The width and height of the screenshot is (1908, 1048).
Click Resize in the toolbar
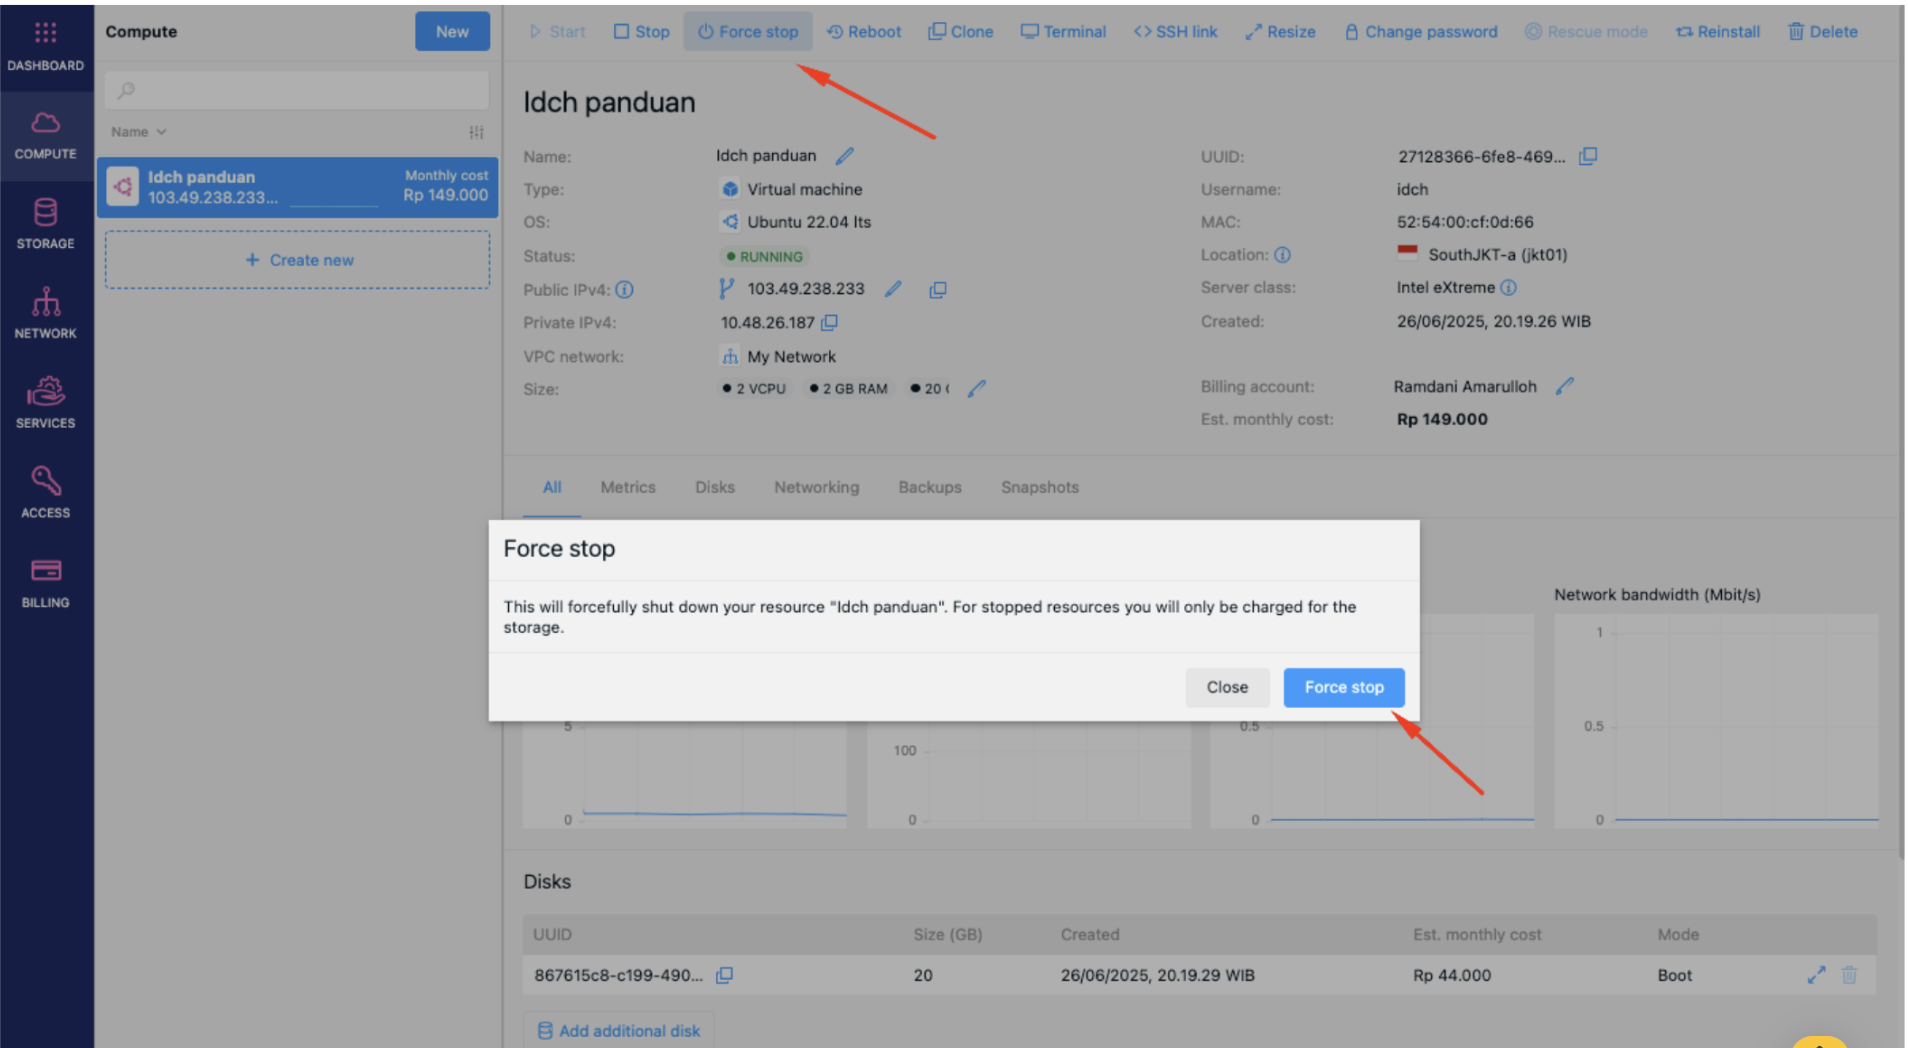pyautogui.click(x=1280, y=32)
